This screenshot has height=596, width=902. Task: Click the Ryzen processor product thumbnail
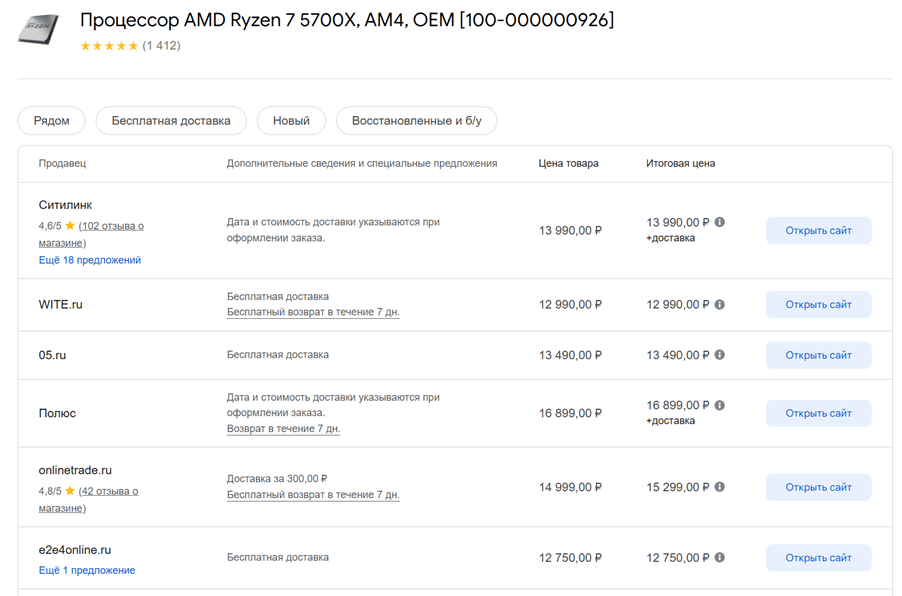39,30
